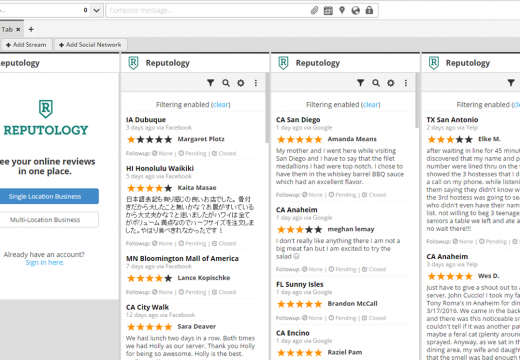Click the location pin icon
The width and height of the screenshot is (520, 360).
(x=342, y=10)
